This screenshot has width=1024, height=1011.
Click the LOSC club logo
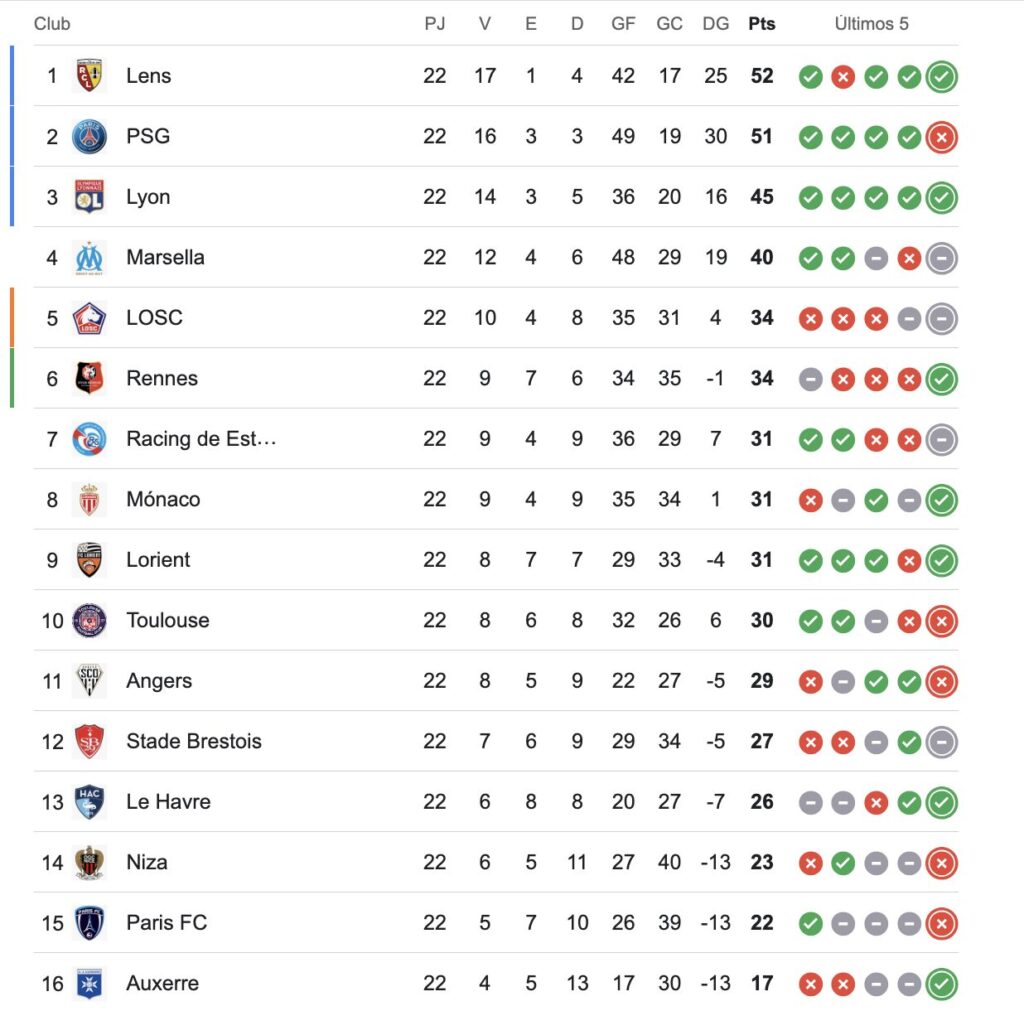point(89,318)
